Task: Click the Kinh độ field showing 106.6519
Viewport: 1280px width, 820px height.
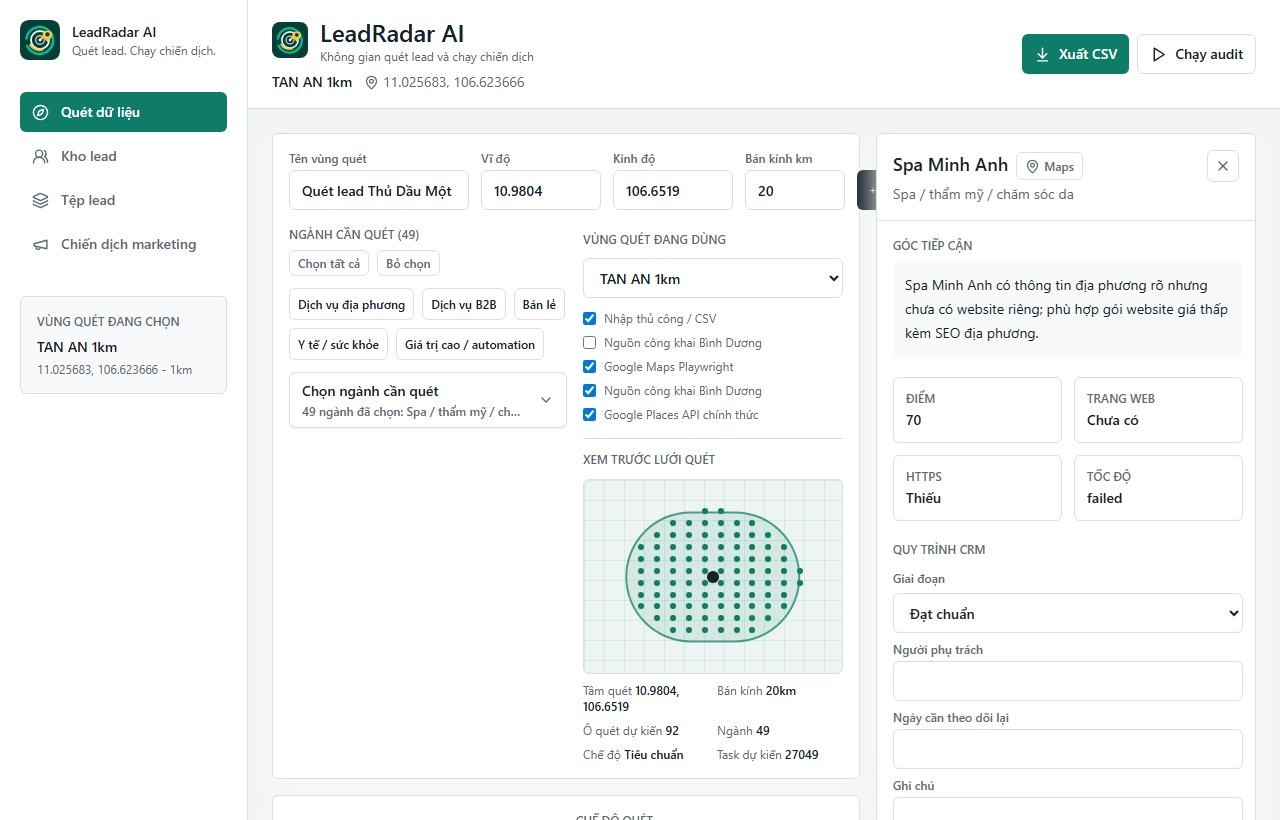Action: (673, 190)
